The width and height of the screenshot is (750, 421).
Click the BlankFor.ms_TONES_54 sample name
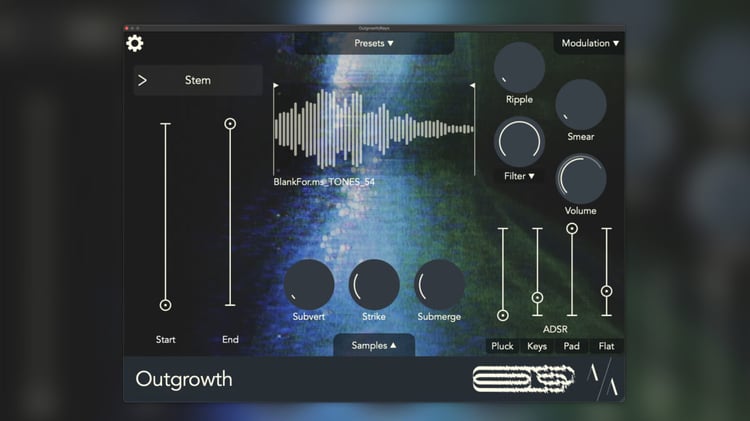(324, 182)
